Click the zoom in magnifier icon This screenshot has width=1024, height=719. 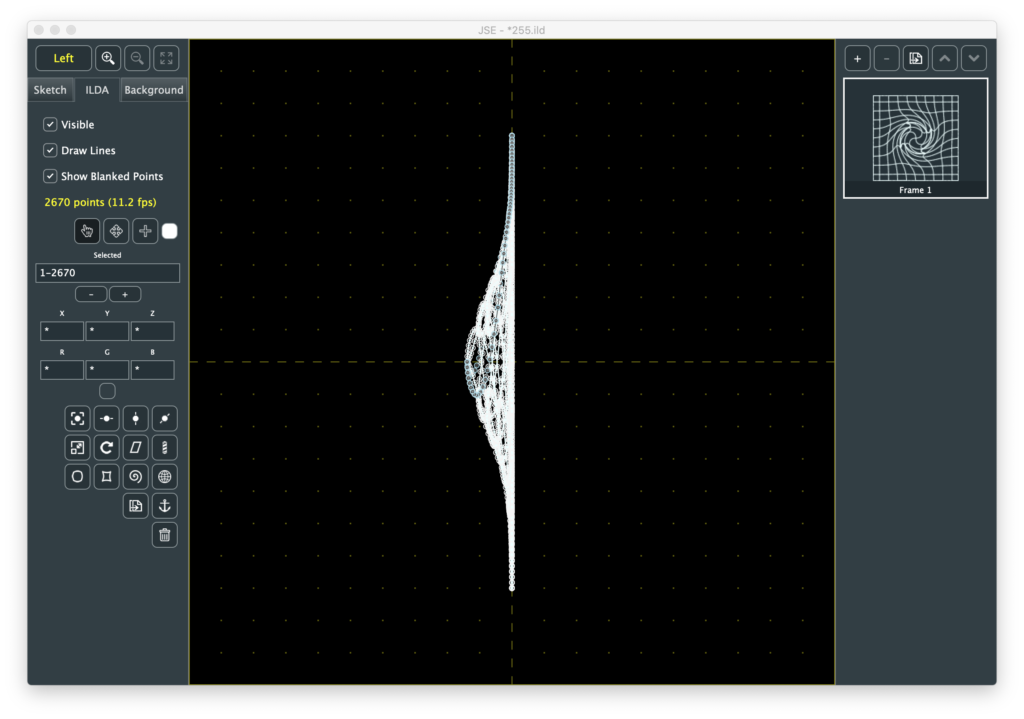pos(108,58)
